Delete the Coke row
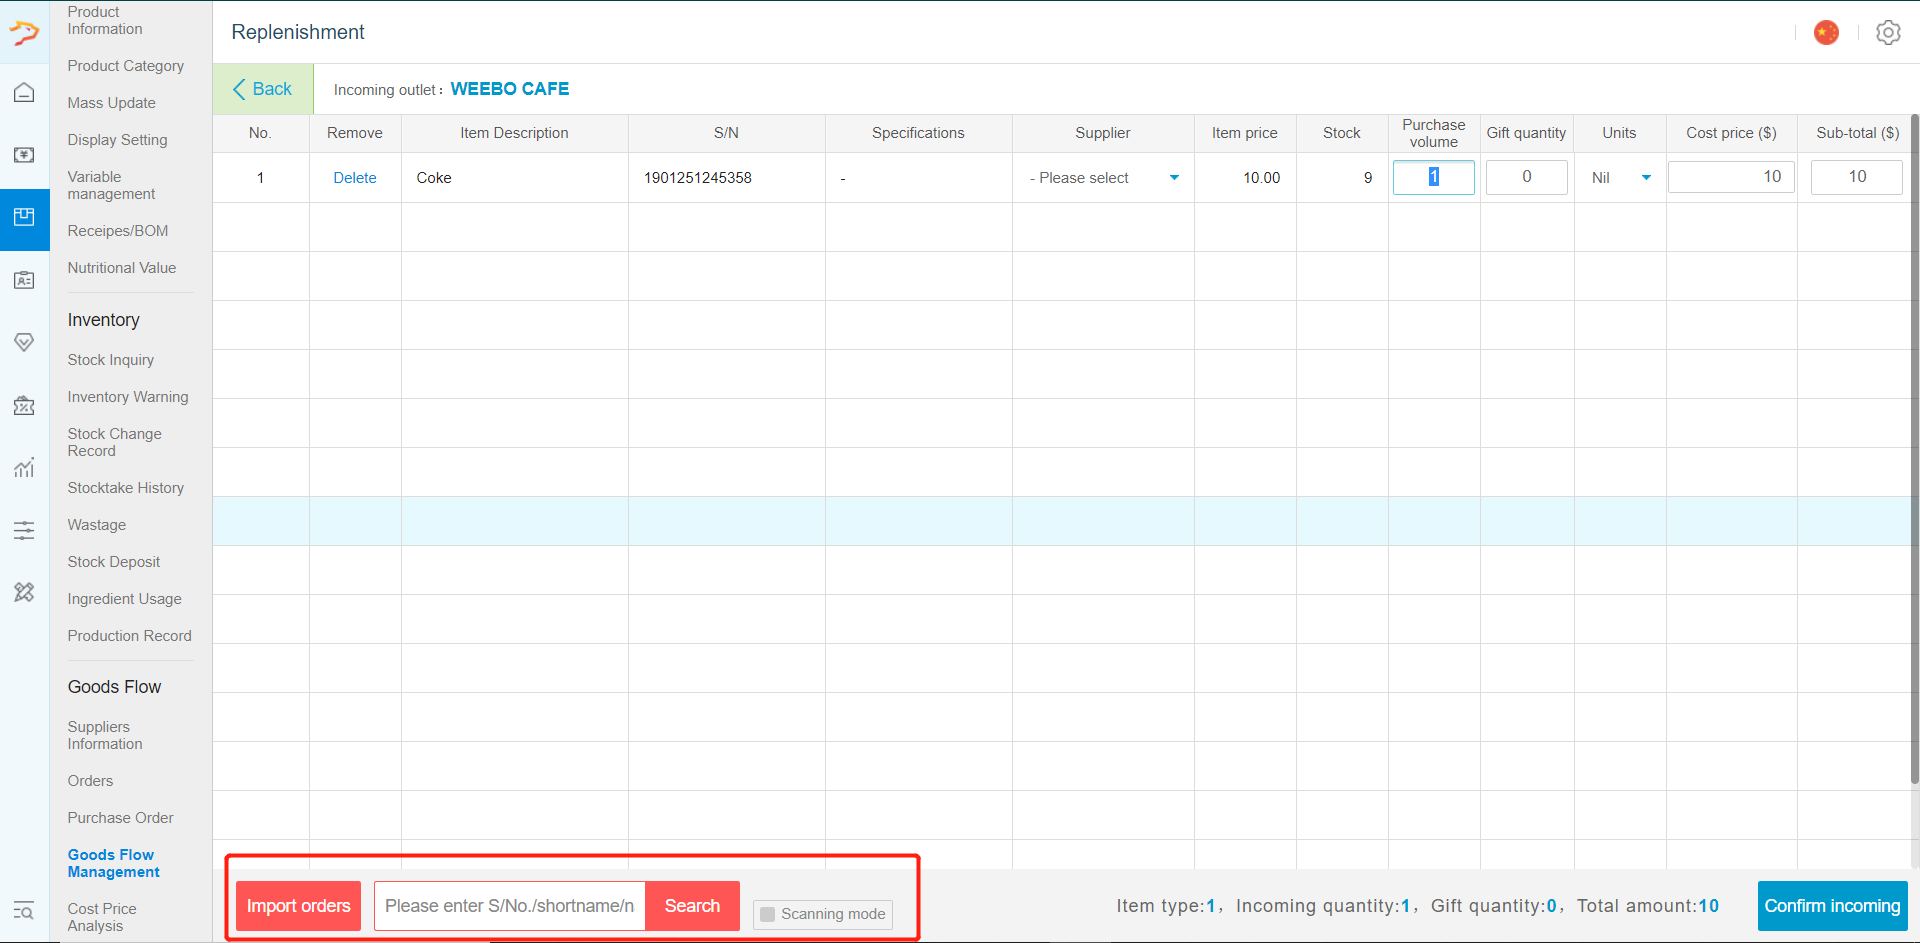Viewport: 1920px width, 943px height. (355, 178)
